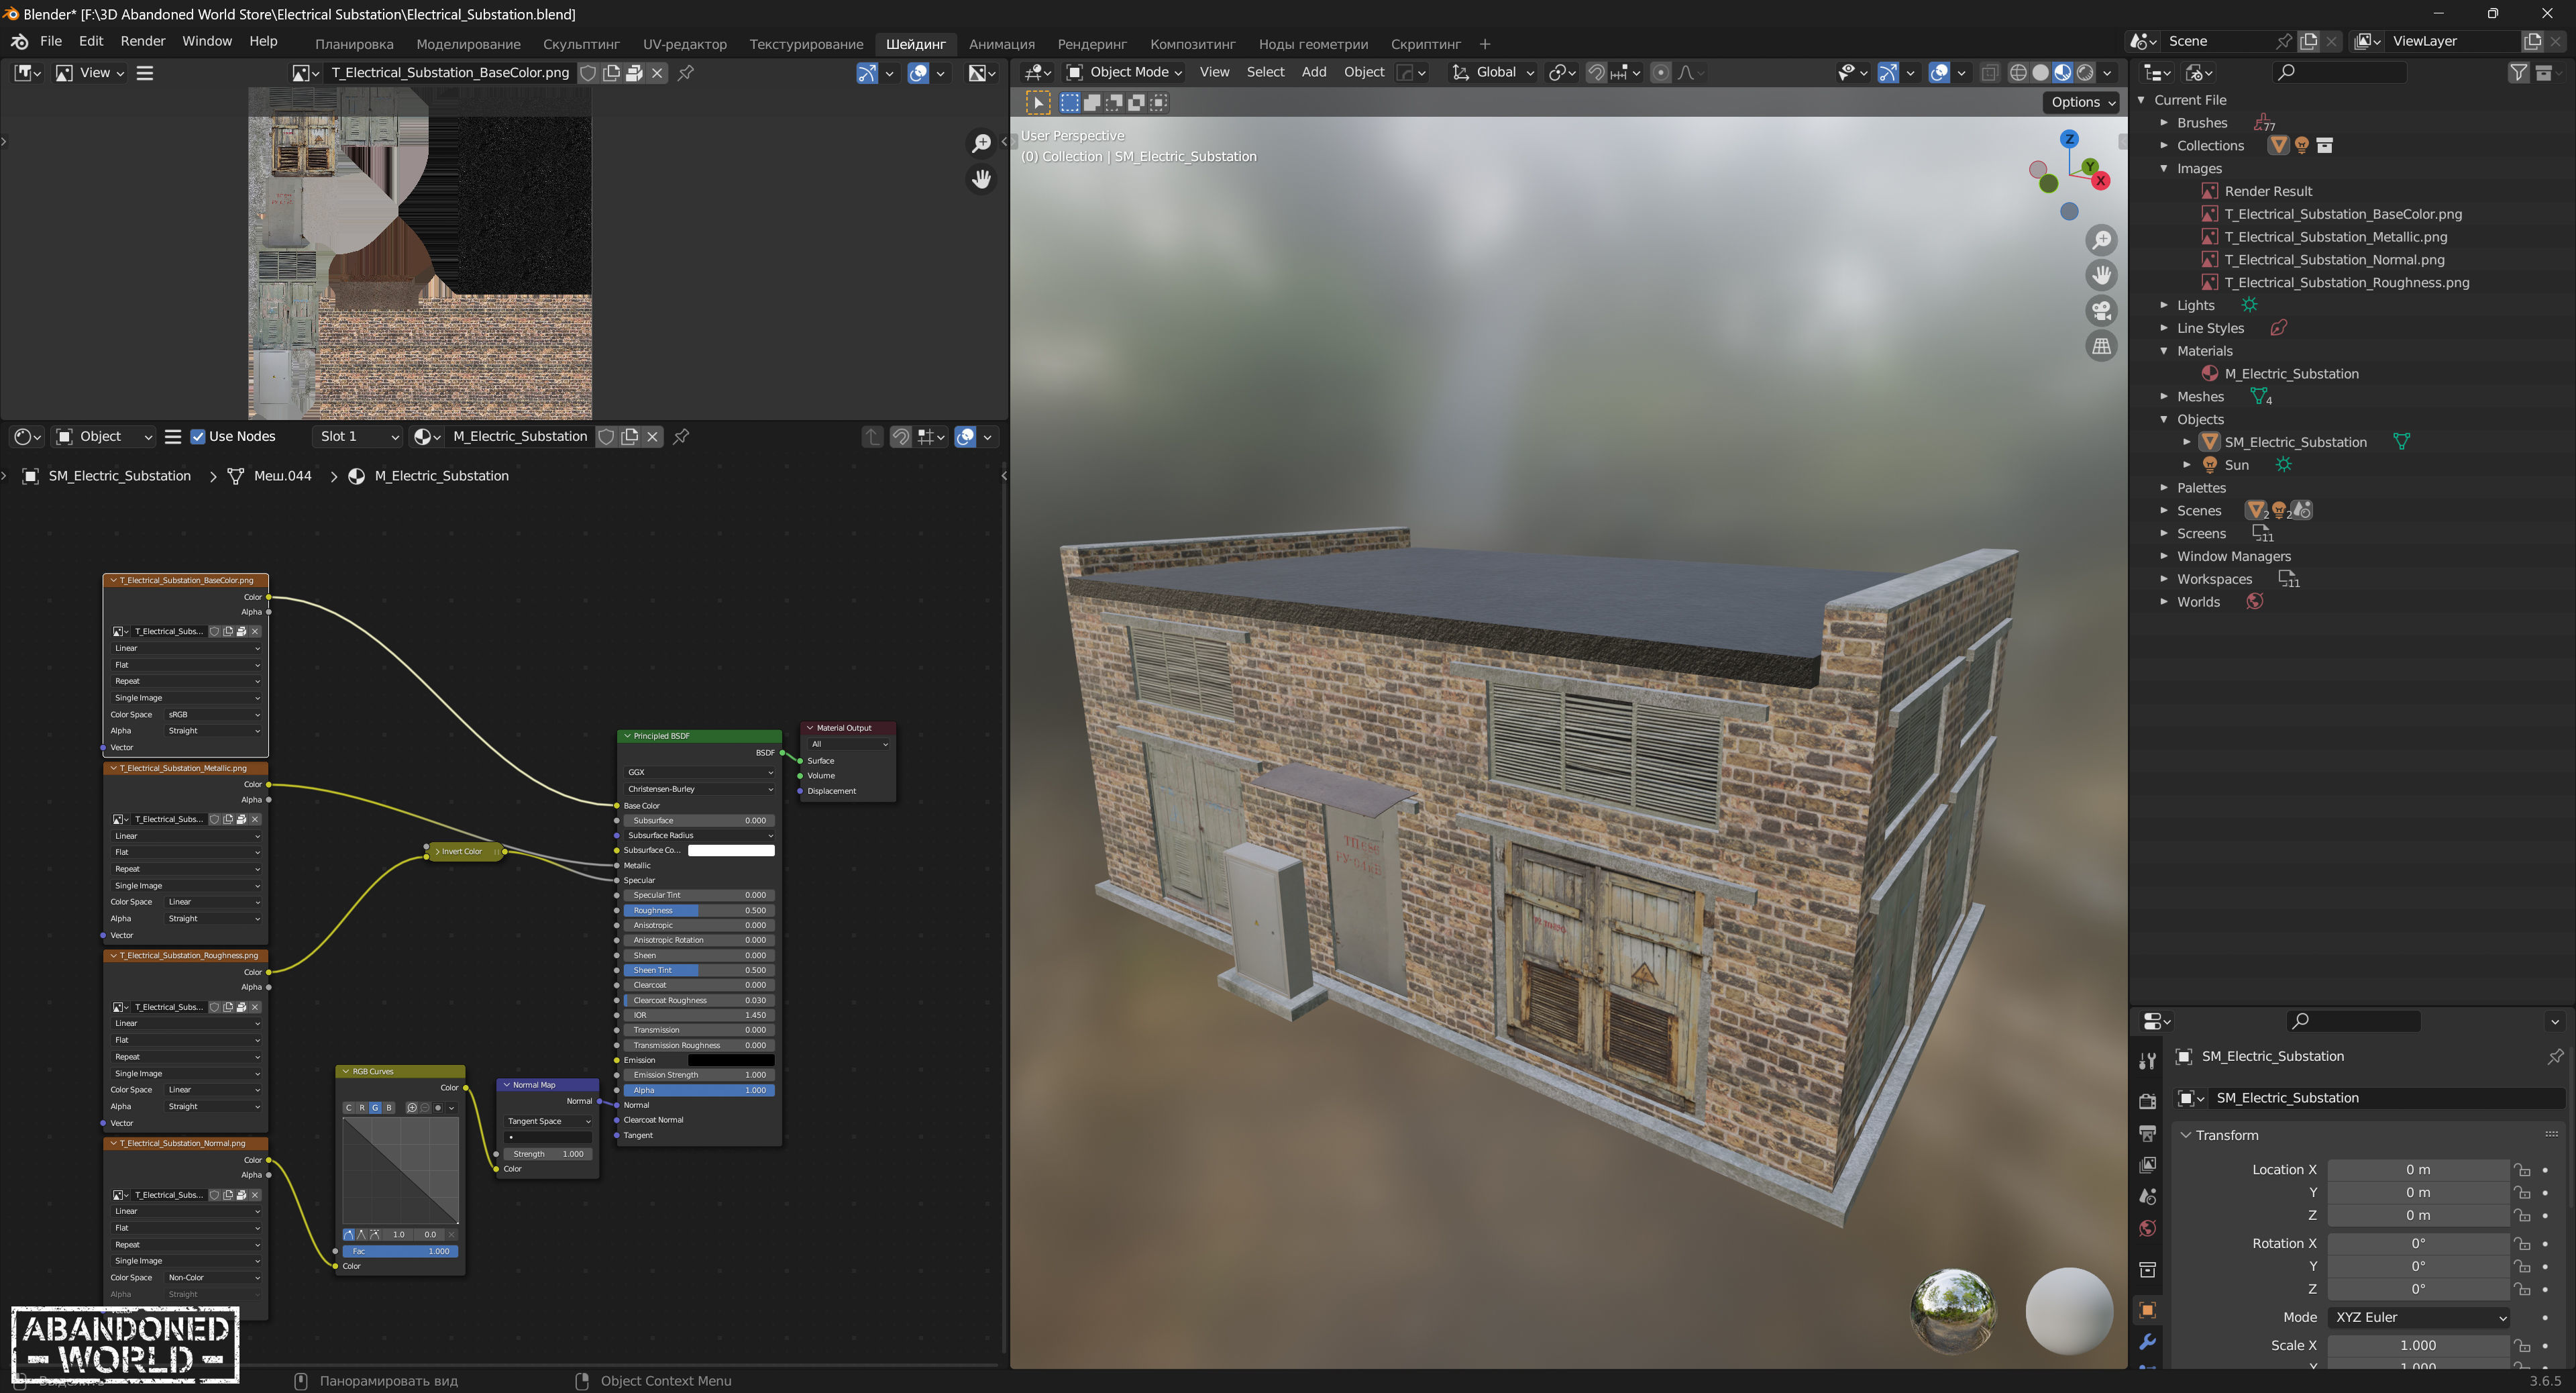Open the Render menu

[x=142, y=41]
